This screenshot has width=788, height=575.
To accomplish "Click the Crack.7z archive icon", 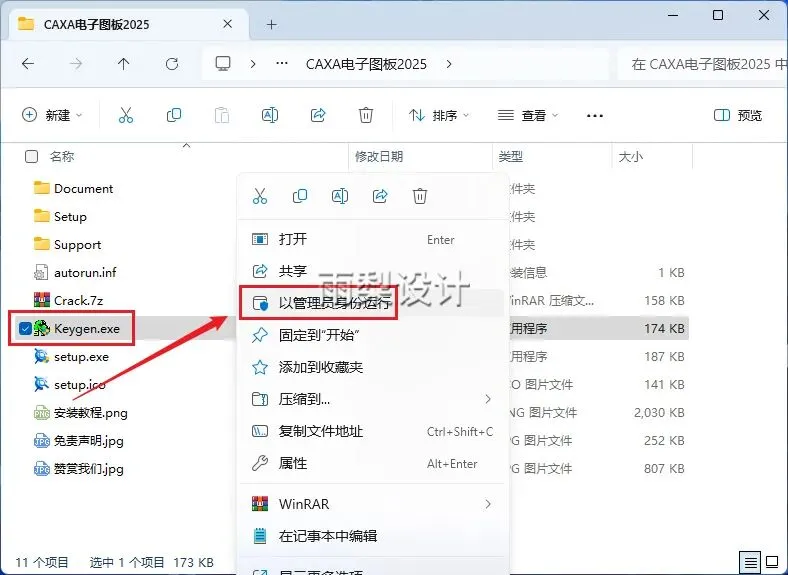I will coord(42,300).
